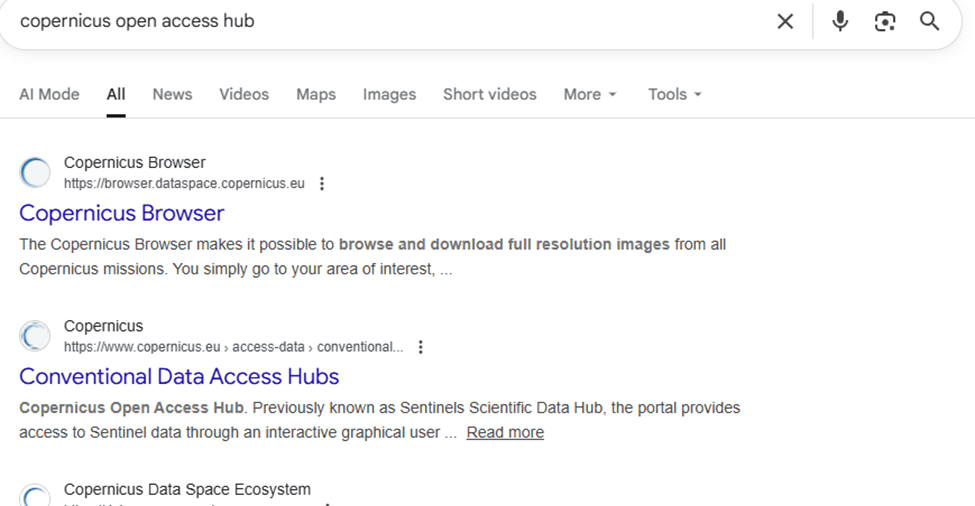Viewport: 975px width, 506px height.
Task: Clear the search query with X icon
Action: (x=785, y=21)
